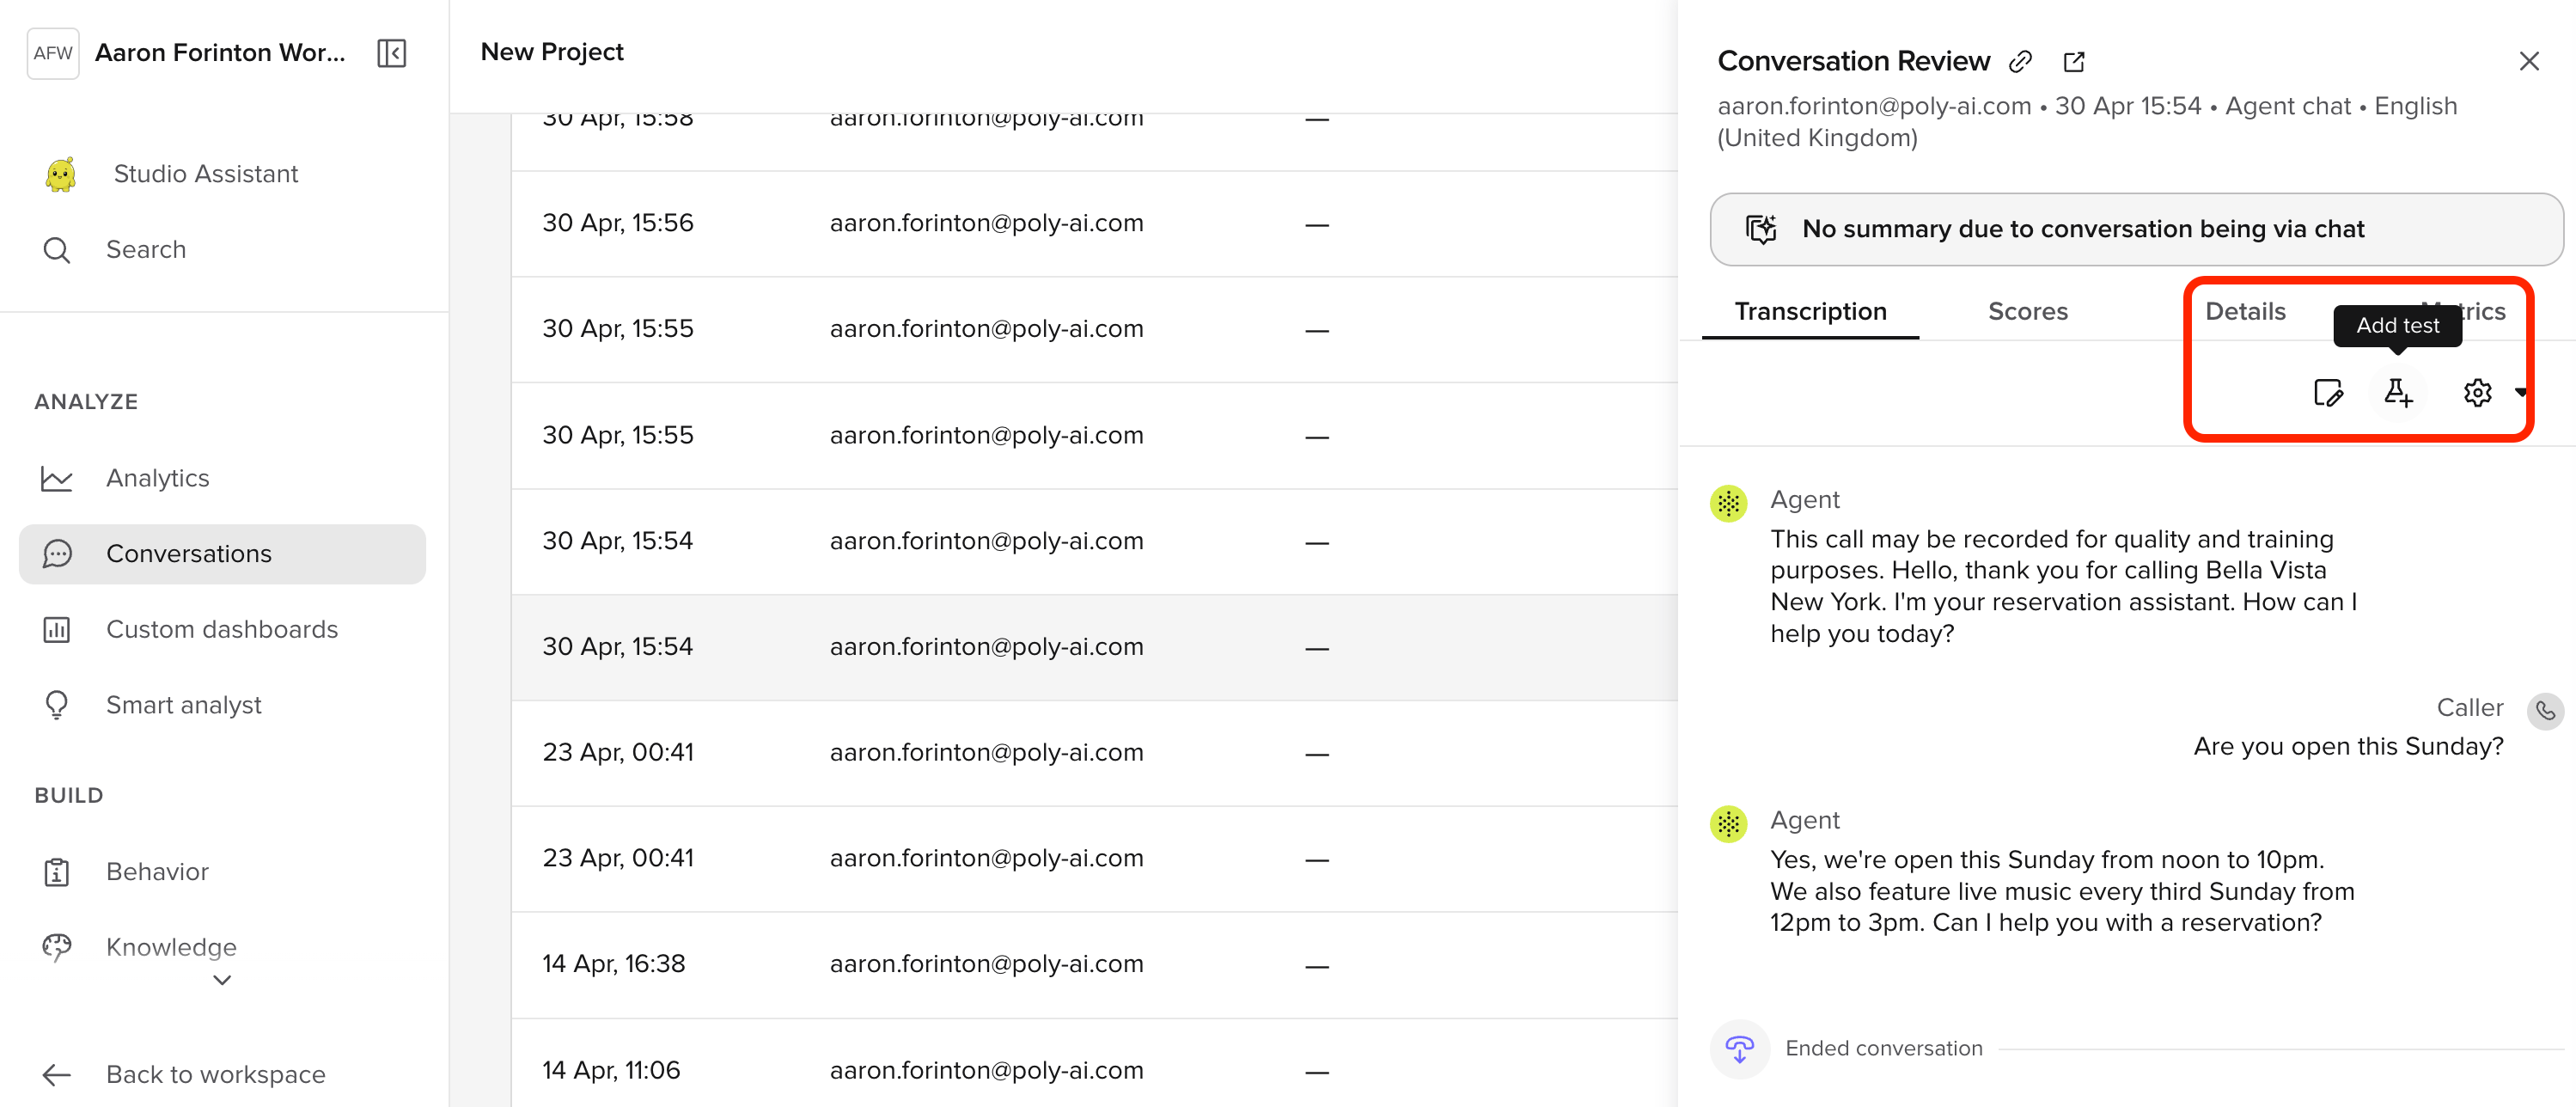
Task: Click the second Agent avatar icon
Action: click(x=1728, y=825)
